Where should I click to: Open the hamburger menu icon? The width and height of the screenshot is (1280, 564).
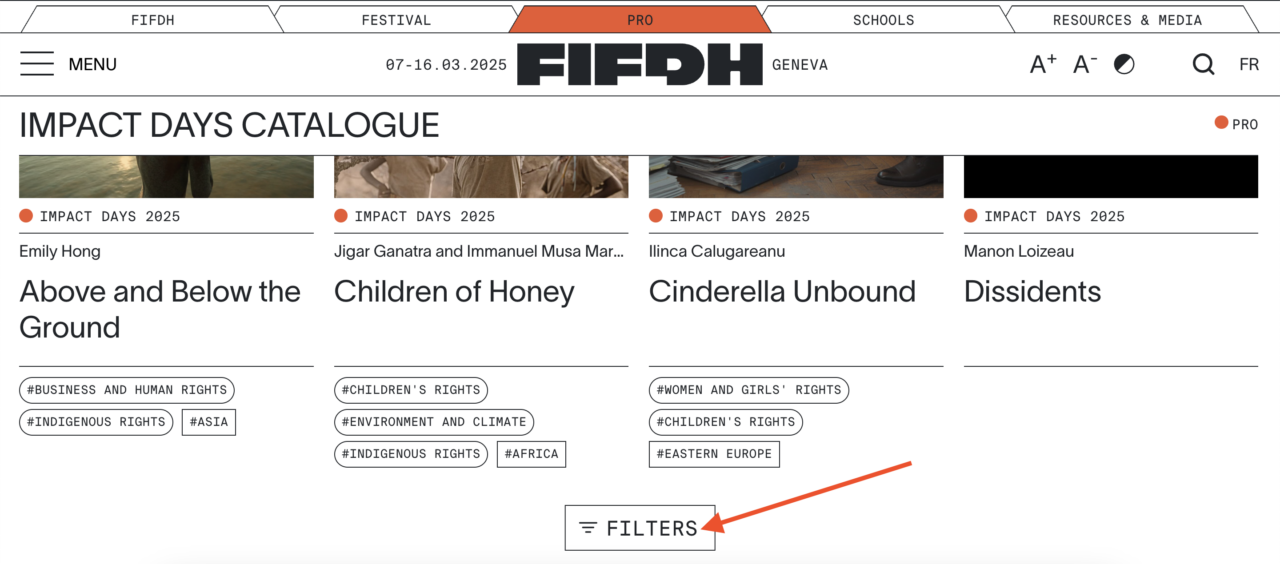37,64
